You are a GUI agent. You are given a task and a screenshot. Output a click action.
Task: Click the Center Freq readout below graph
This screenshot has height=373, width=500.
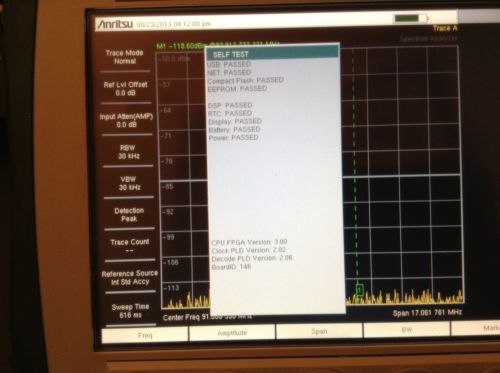pos(207,317)
